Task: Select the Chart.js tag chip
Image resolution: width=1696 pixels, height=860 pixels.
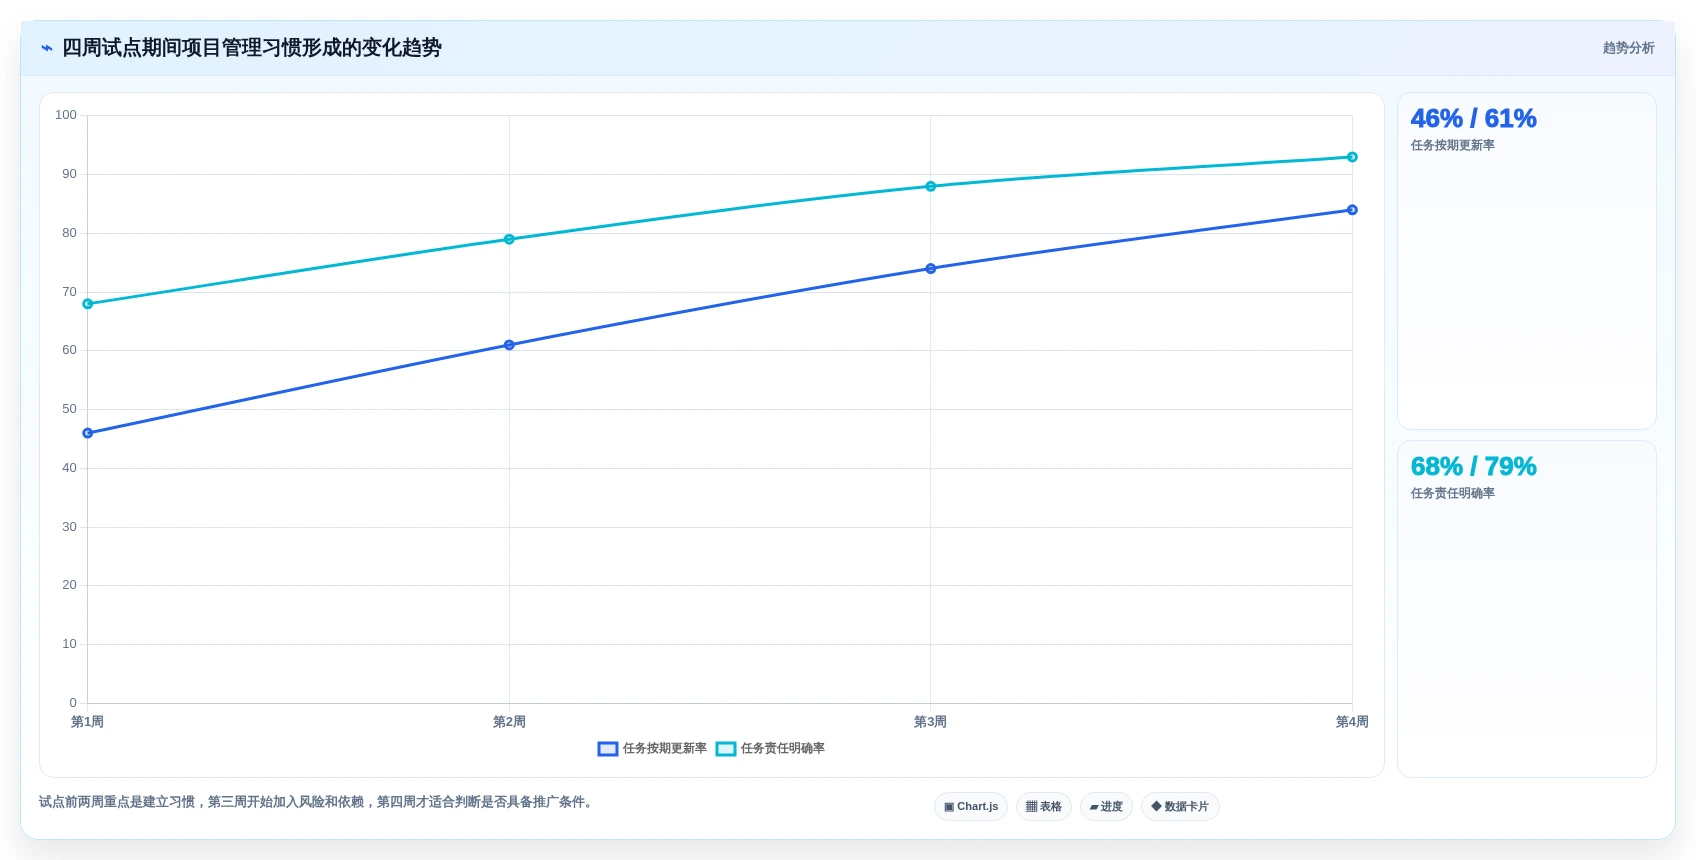Action: tap(971, 807)
